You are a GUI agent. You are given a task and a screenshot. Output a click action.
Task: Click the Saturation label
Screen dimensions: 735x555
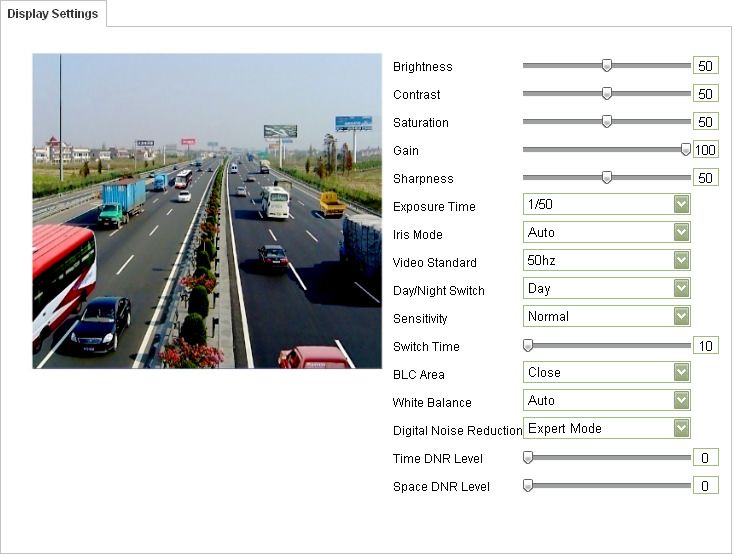(421, 123)
